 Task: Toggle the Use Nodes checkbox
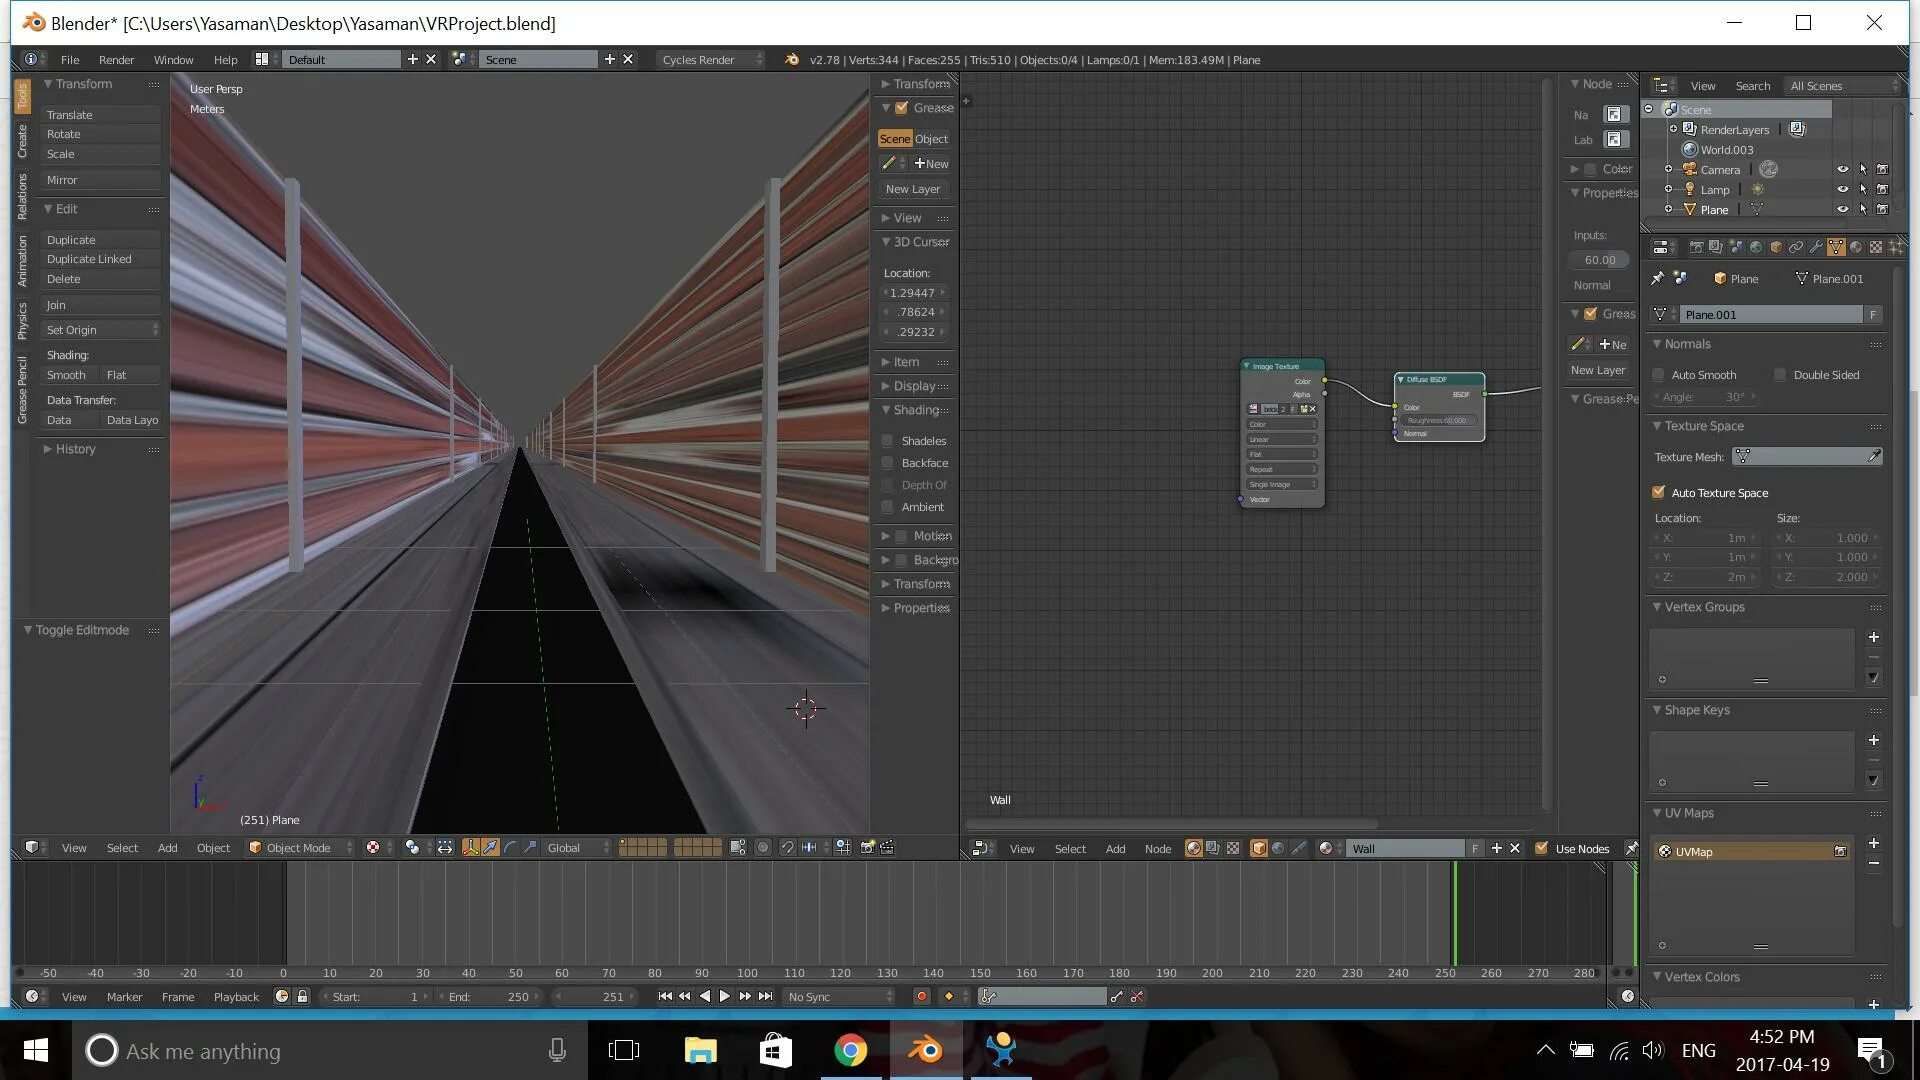(x=1541, y=849)
